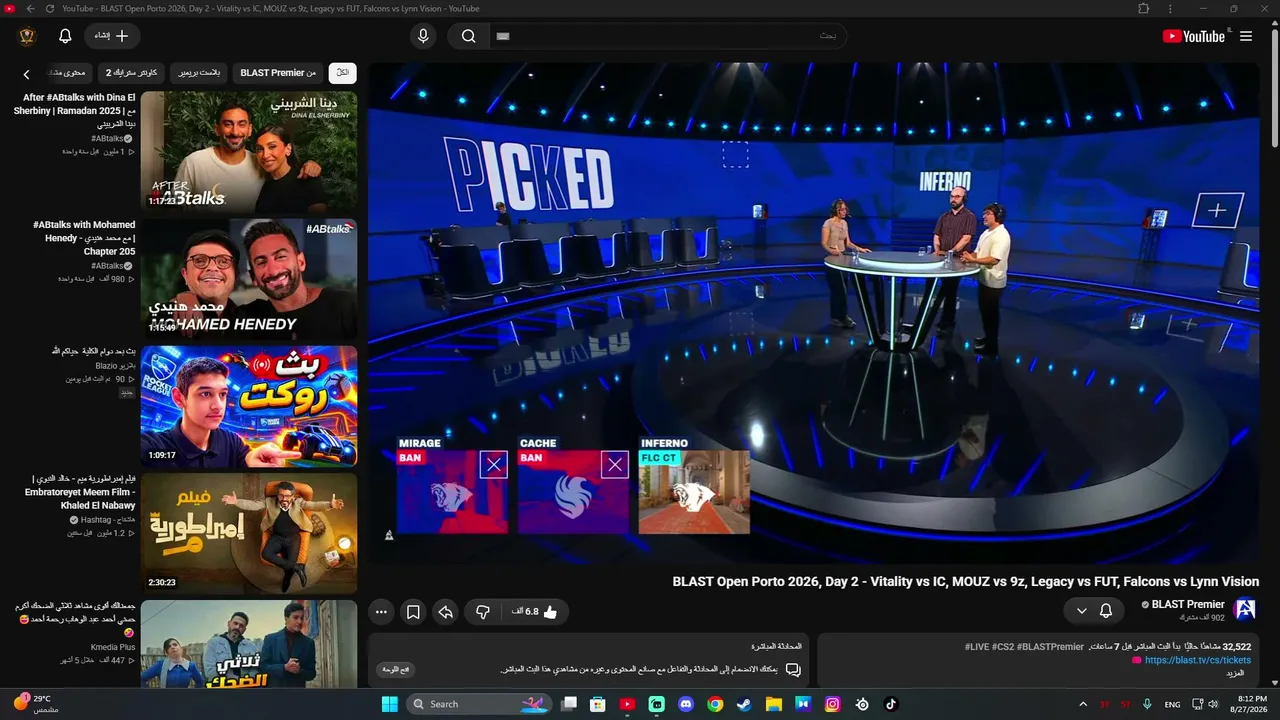This screenshot has width=1280, height=720.
Task: Open live chat panel button 'فتح اللوحة'
Action: click(396, 669)
